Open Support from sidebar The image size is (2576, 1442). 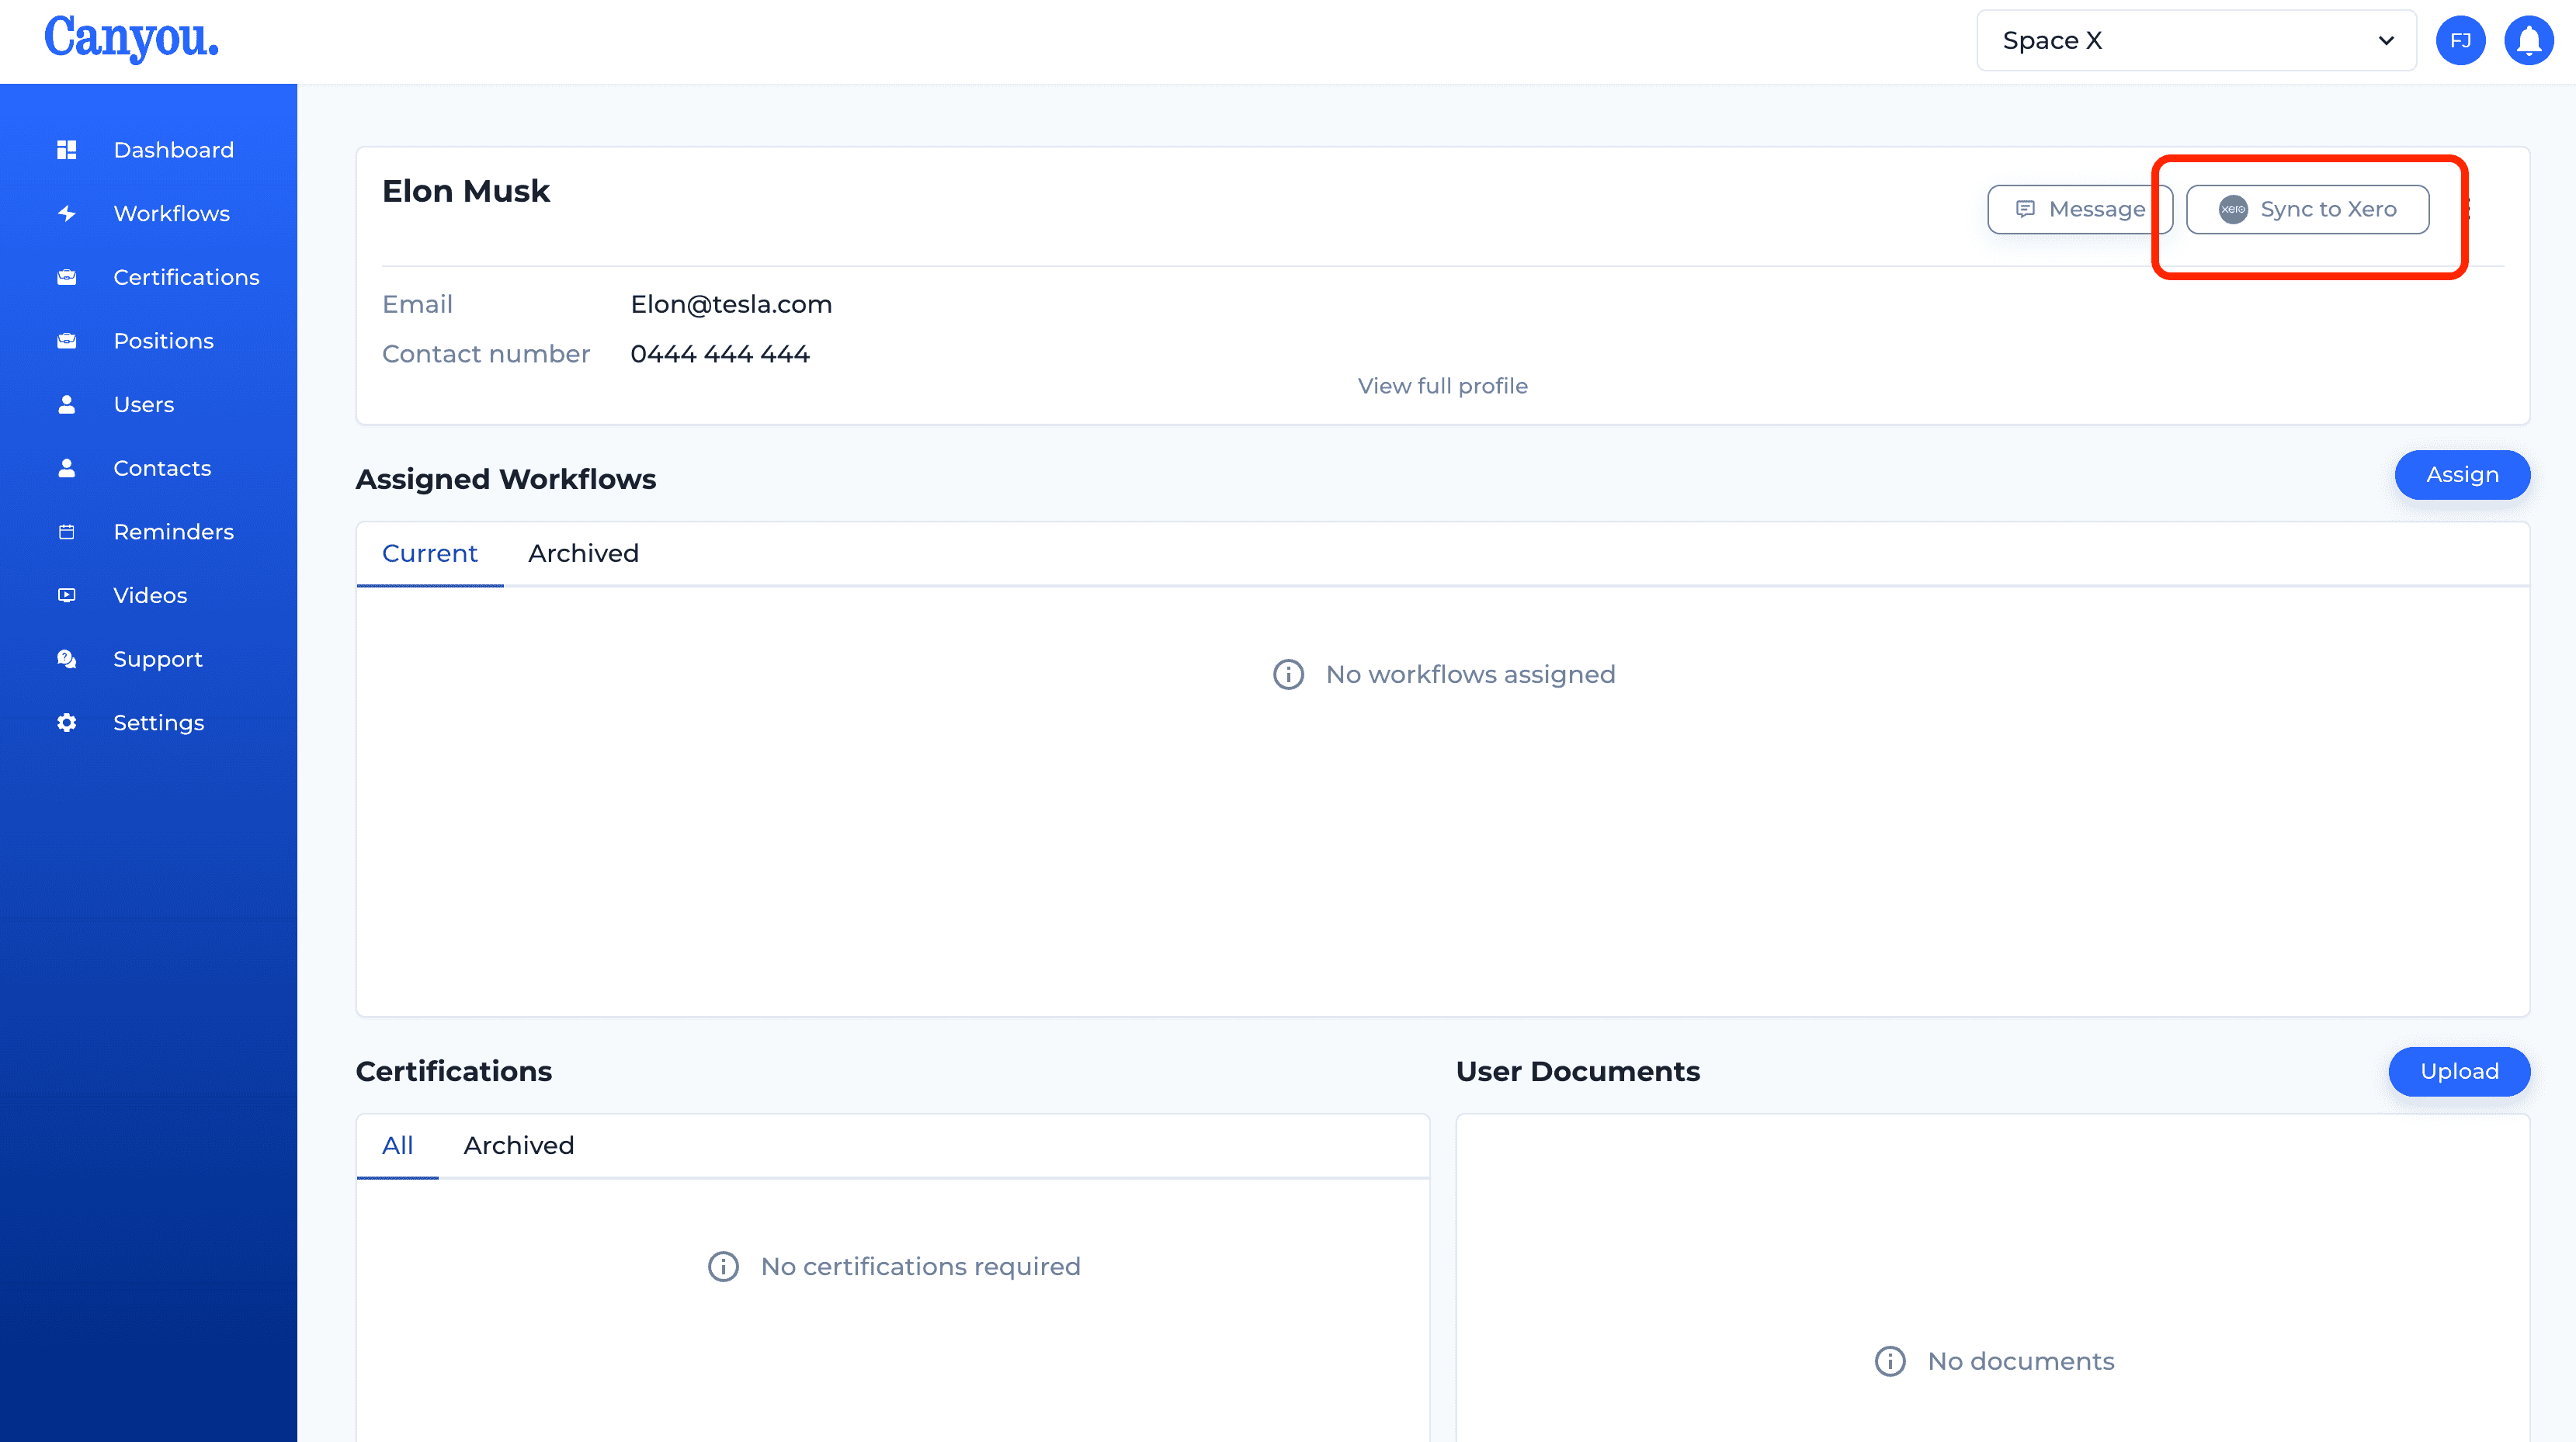click(158, 659)
